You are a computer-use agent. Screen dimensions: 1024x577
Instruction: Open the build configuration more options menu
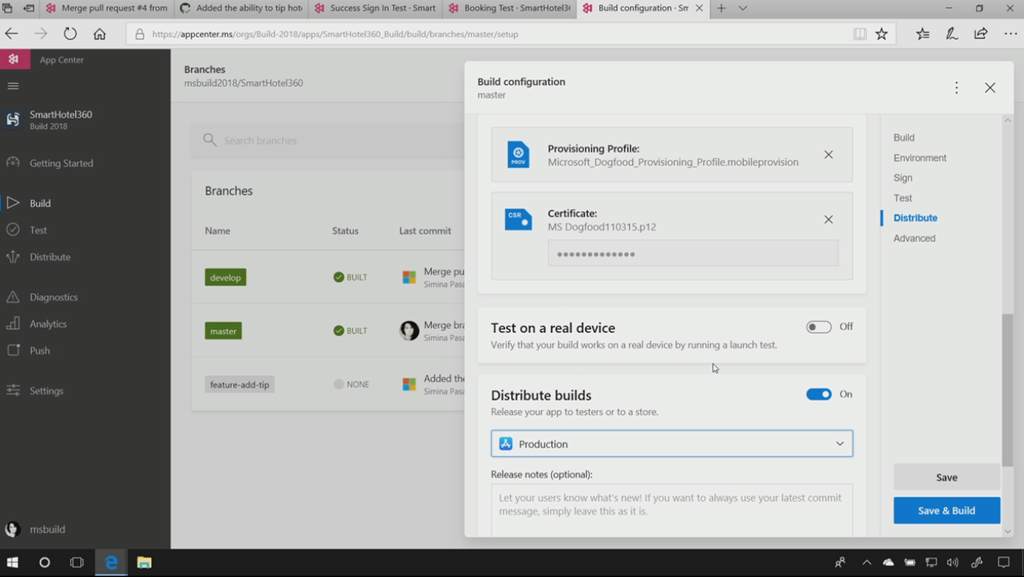click(x=956, y=88)
